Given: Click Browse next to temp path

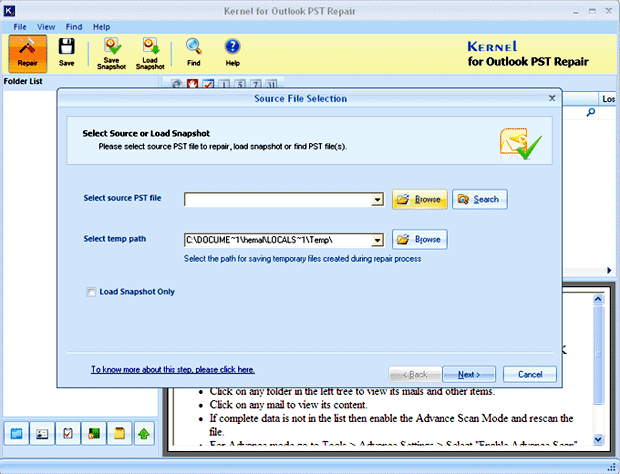Looking at the screenshot, I should [420, 240].
